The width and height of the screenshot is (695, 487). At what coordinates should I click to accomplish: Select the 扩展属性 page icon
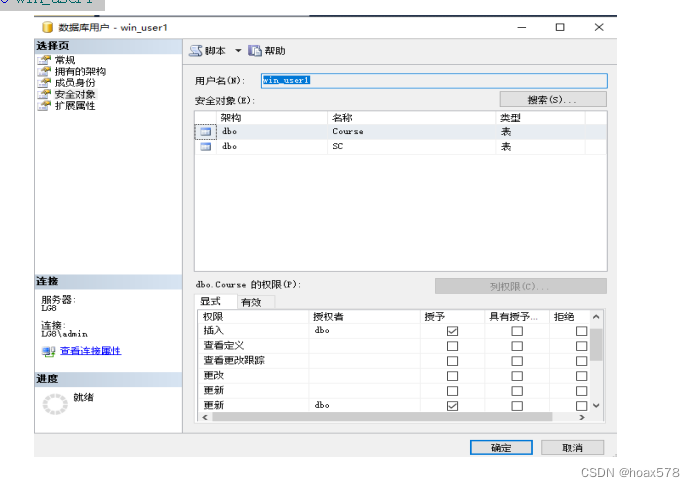click(44, 106)
